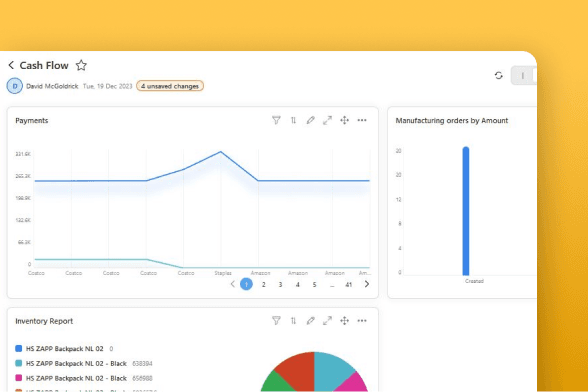Click move handle icon on Payments widget
Screen dimensions: 588x392
pos(344,120)
